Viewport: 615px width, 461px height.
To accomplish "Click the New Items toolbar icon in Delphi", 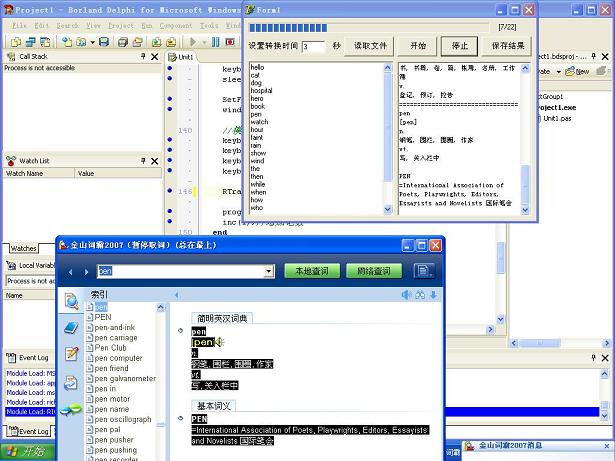I will [67, 42].
